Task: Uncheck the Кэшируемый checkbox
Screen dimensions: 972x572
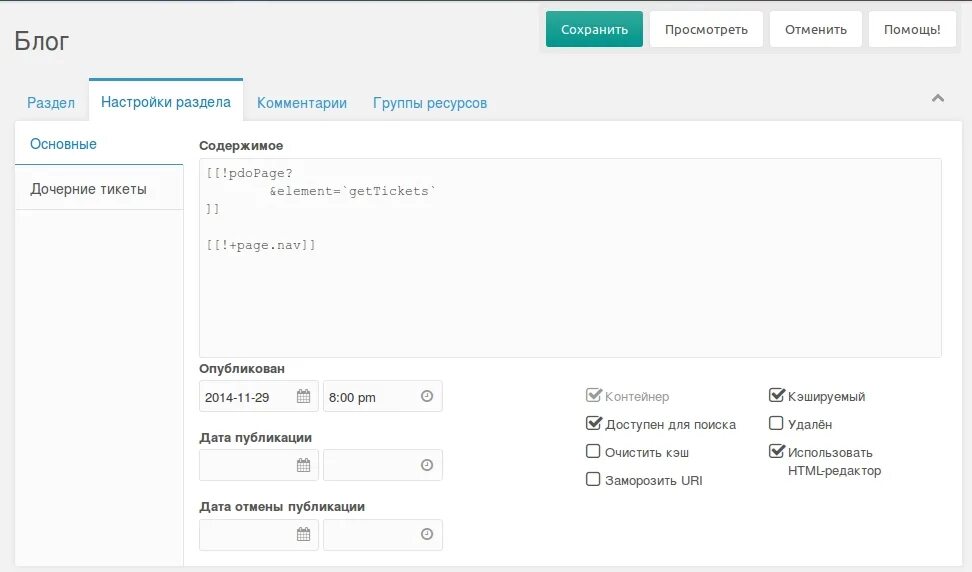Action: coord(776,395)
